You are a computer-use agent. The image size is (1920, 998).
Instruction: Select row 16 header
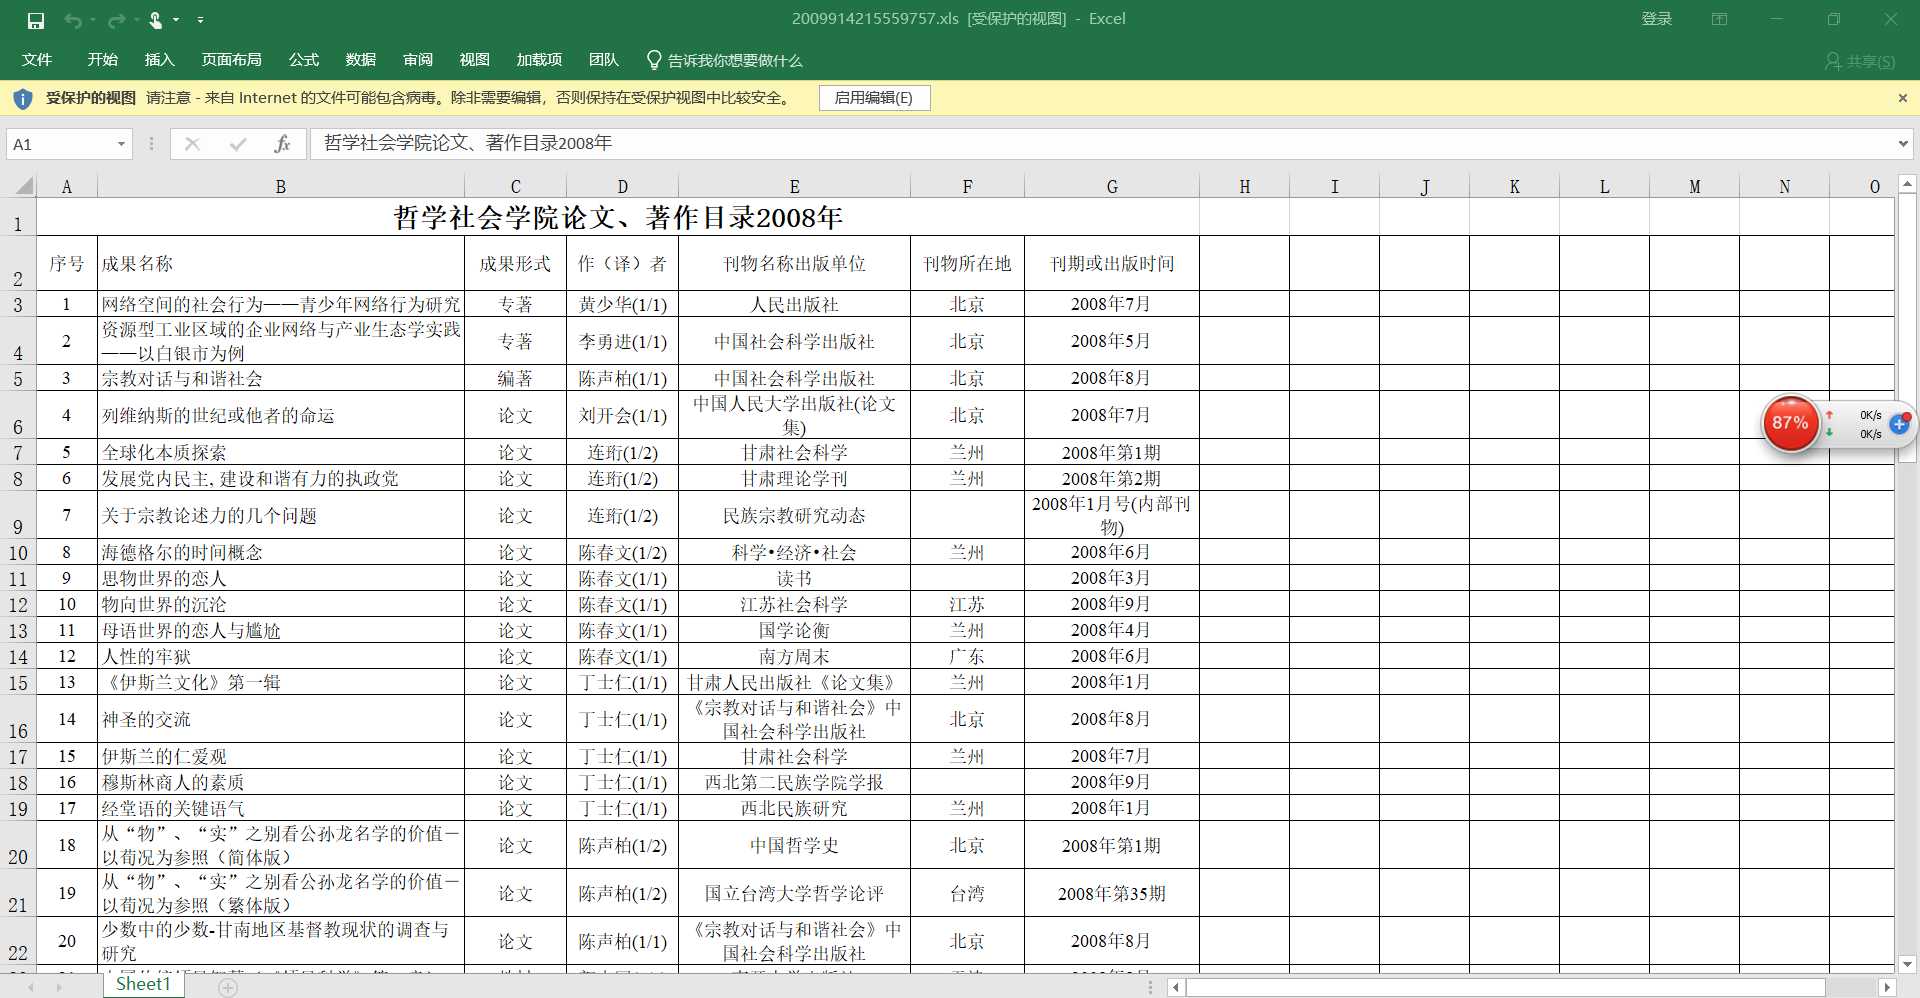tap(18, 719)
